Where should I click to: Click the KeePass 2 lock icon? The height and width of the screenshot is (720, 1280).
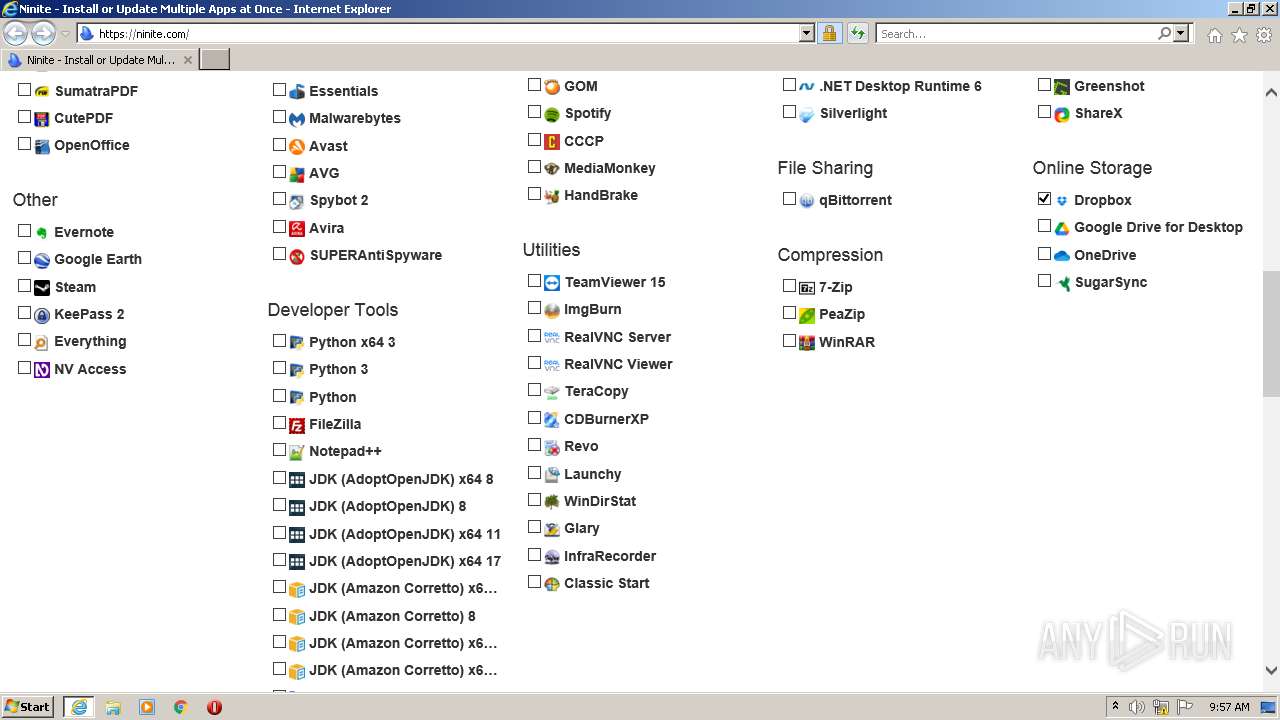pyautogui.click(x=42, y=315)
